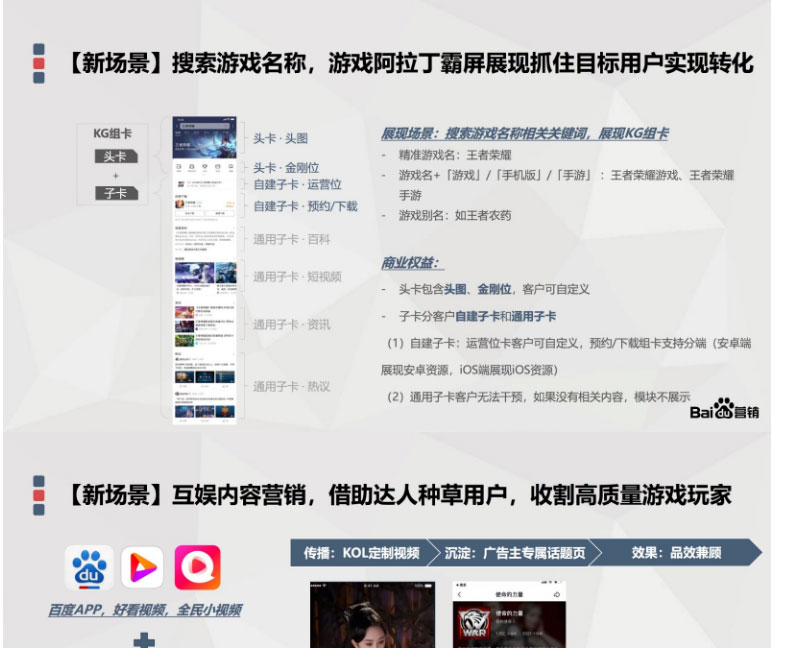Click the KG组卡 label
The image size is (792, 648).
coord(113,134)
